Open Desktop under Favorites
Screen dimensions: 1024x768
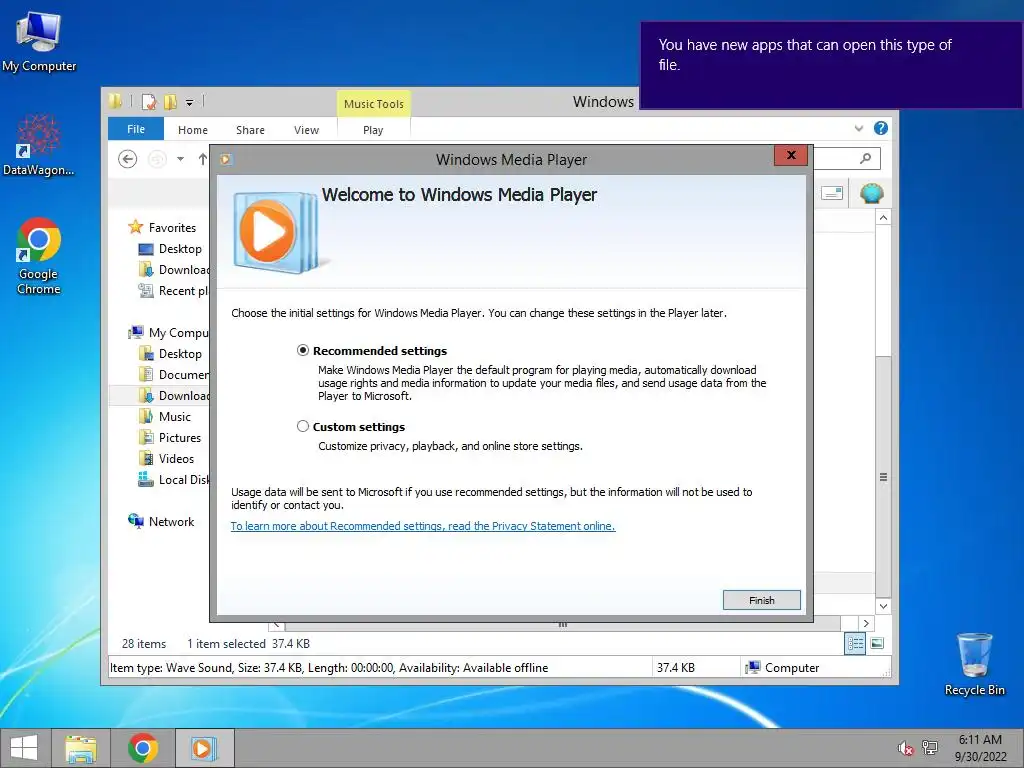[180, 249]
